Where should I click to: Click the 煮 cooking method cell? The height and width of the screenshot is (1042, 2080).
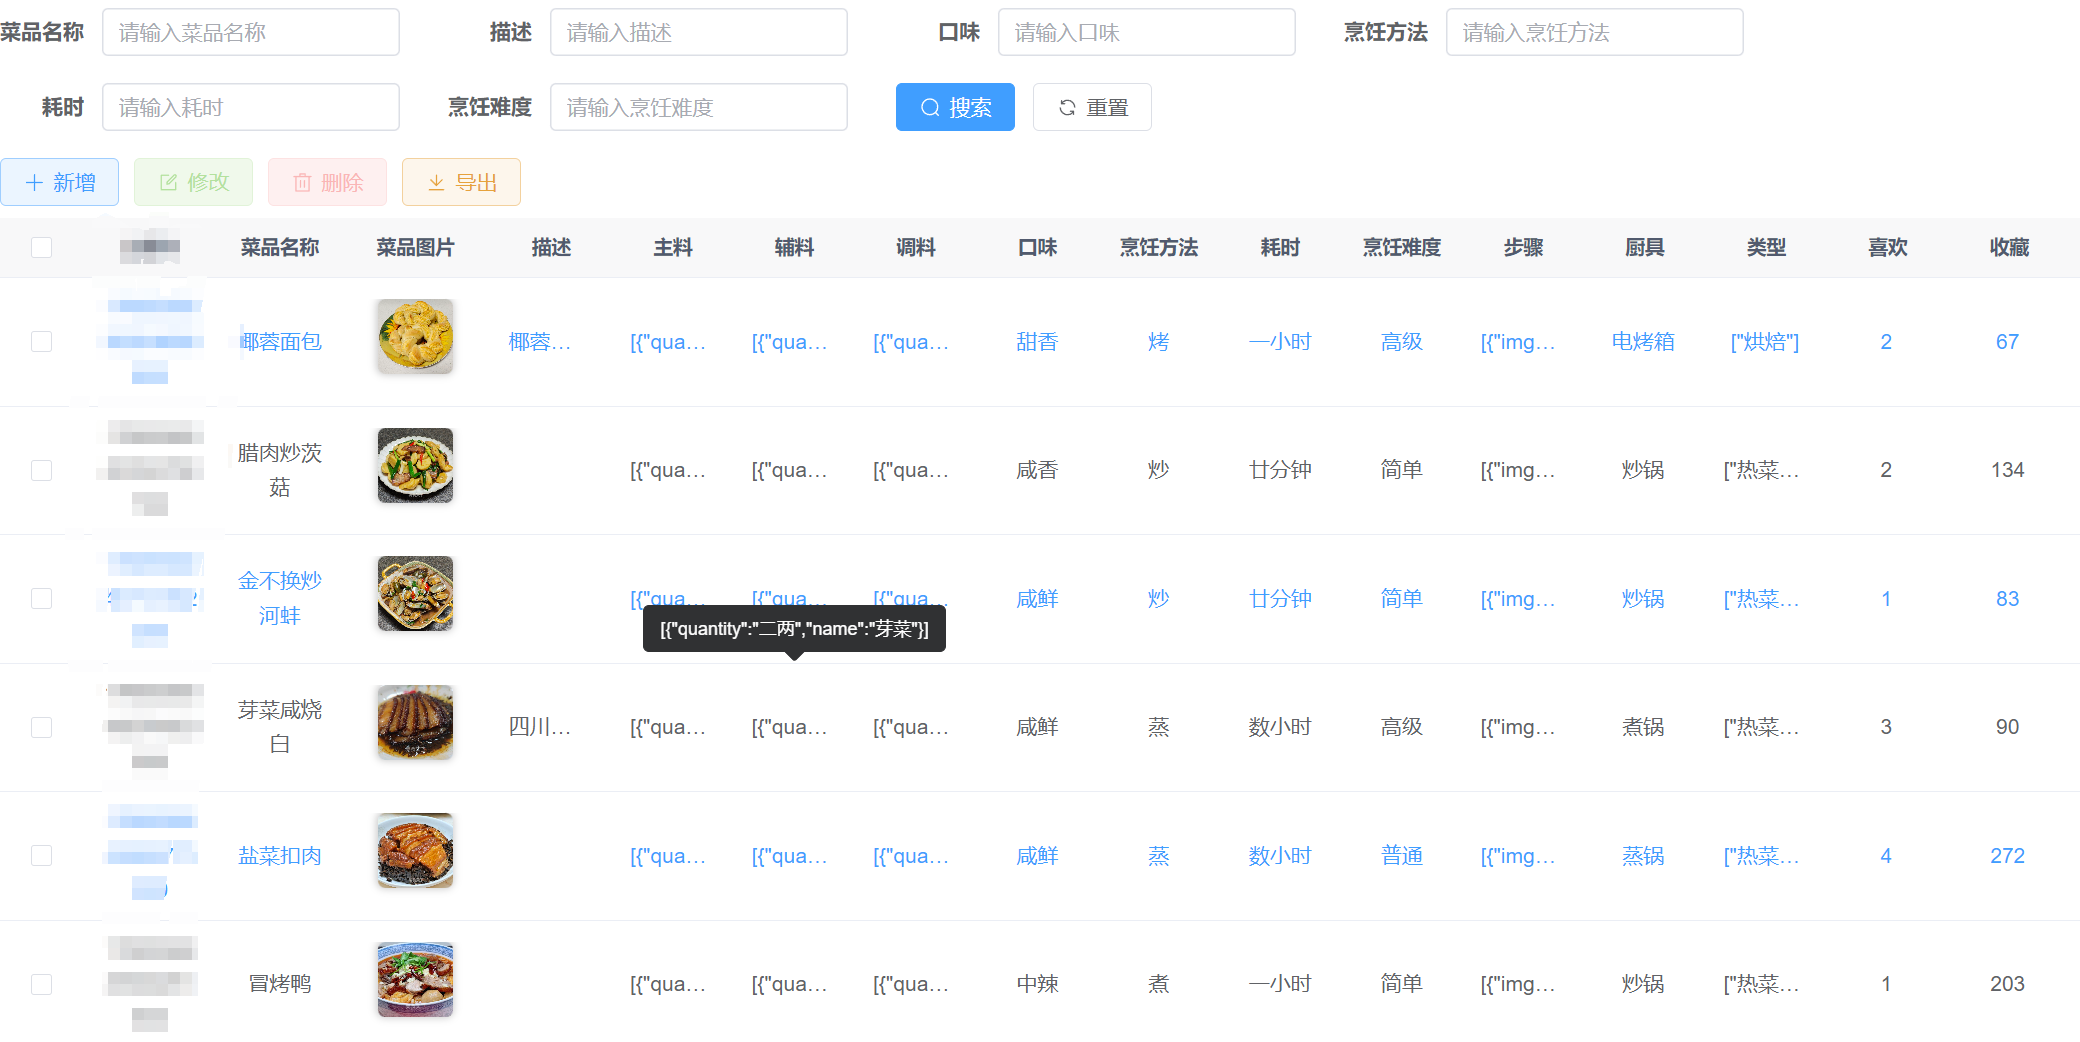(x=1158, y=984)
